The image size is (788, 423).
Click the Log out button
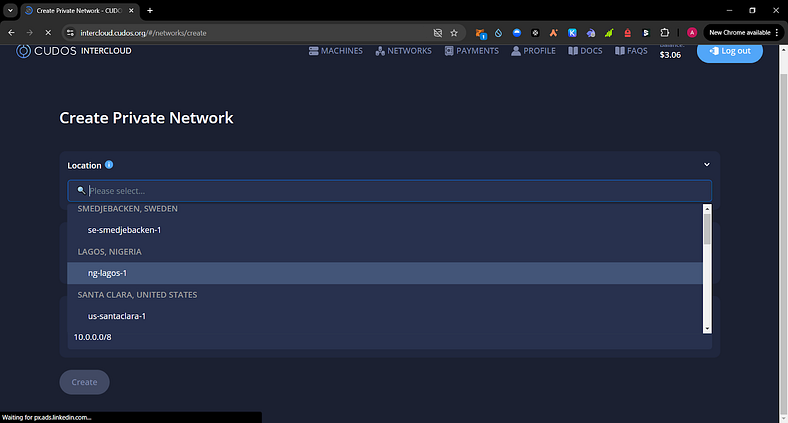pos(730,51)
